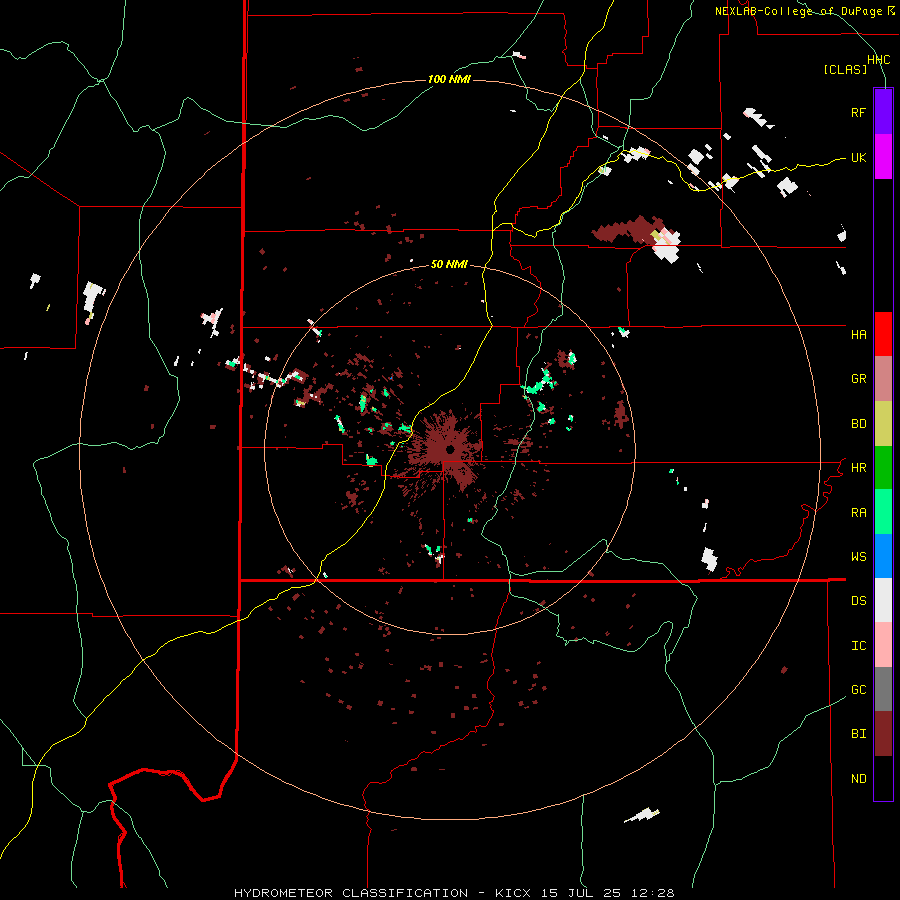Click the BD legend label
The width and height of the screenshot is (900, 900).
coord(858,424)
